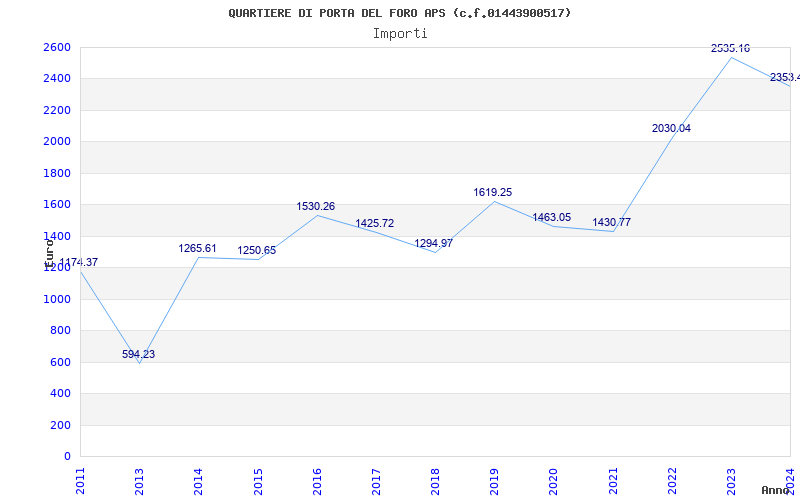Click y-axis value 400
800x500 pixels.
tap(61, 393)
